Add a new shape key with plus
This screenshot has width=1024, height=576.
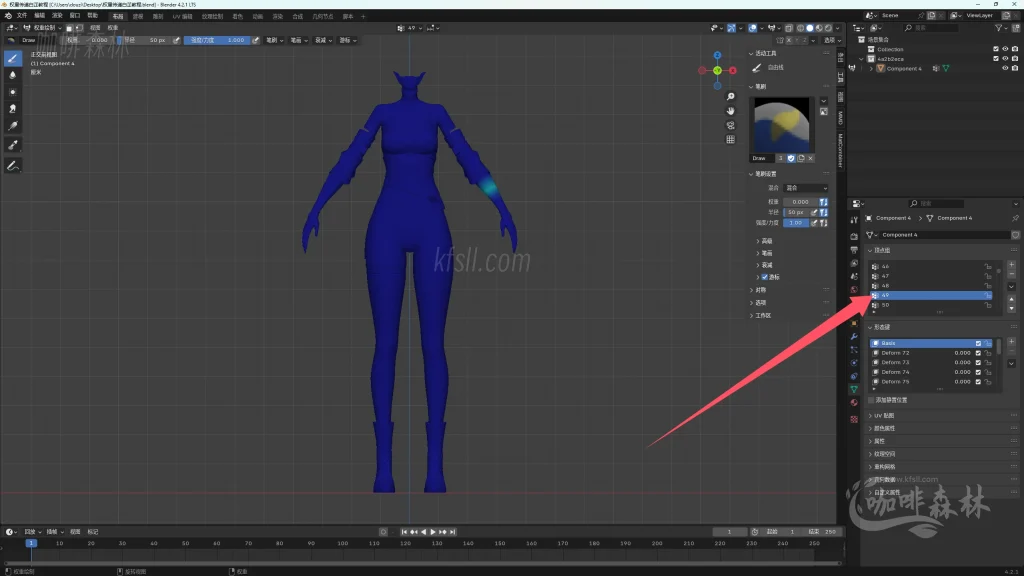[x=1012, y=342]
